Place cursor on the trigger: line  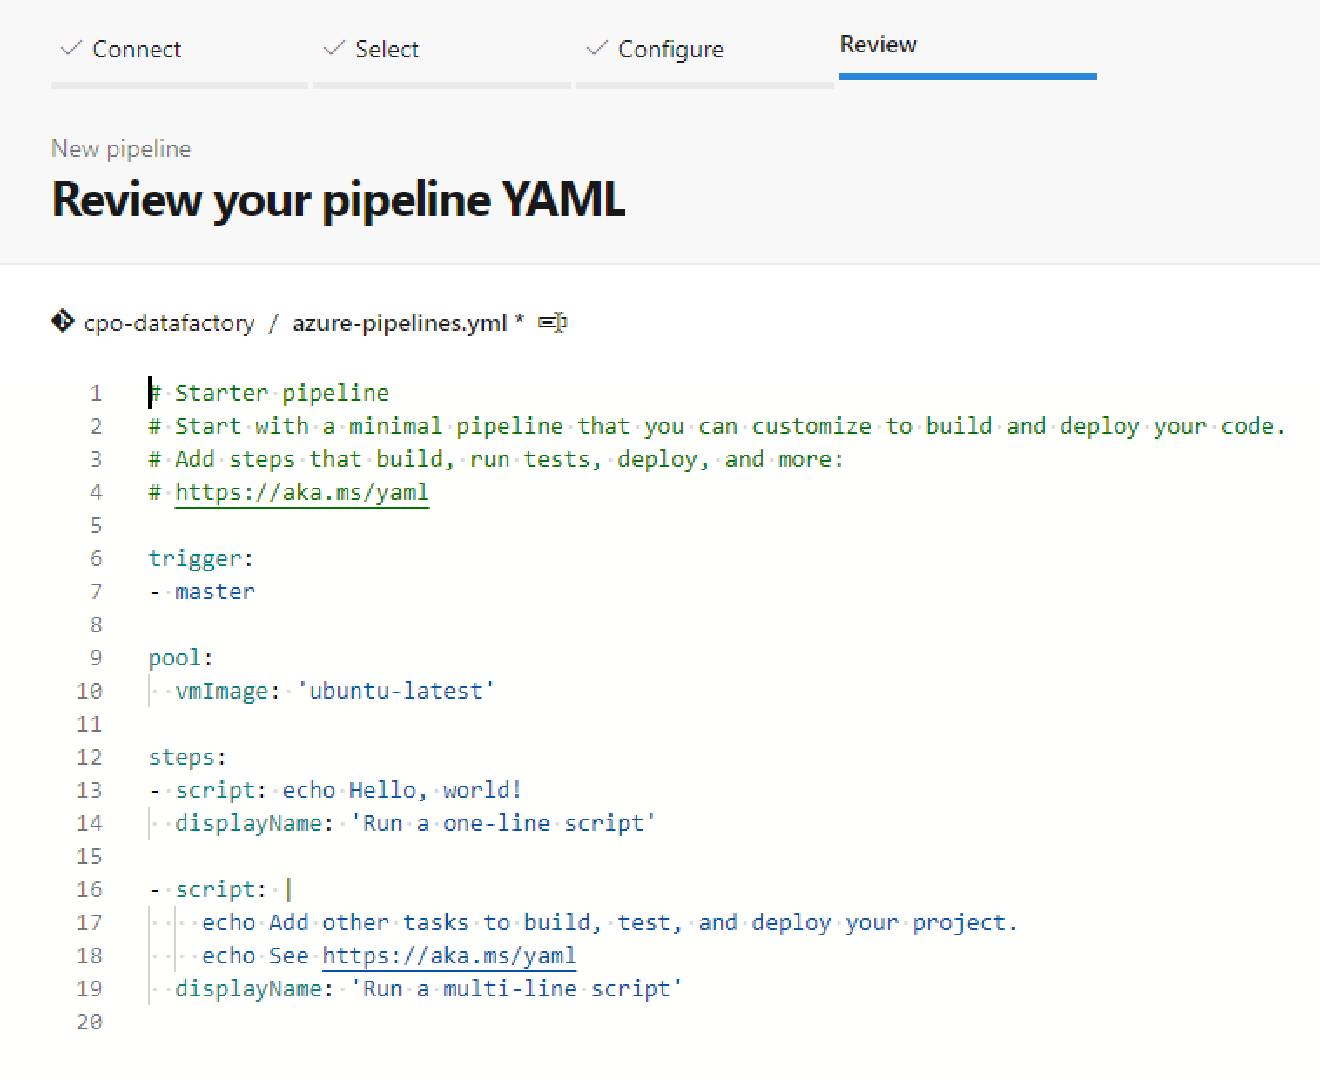[200, 558]
